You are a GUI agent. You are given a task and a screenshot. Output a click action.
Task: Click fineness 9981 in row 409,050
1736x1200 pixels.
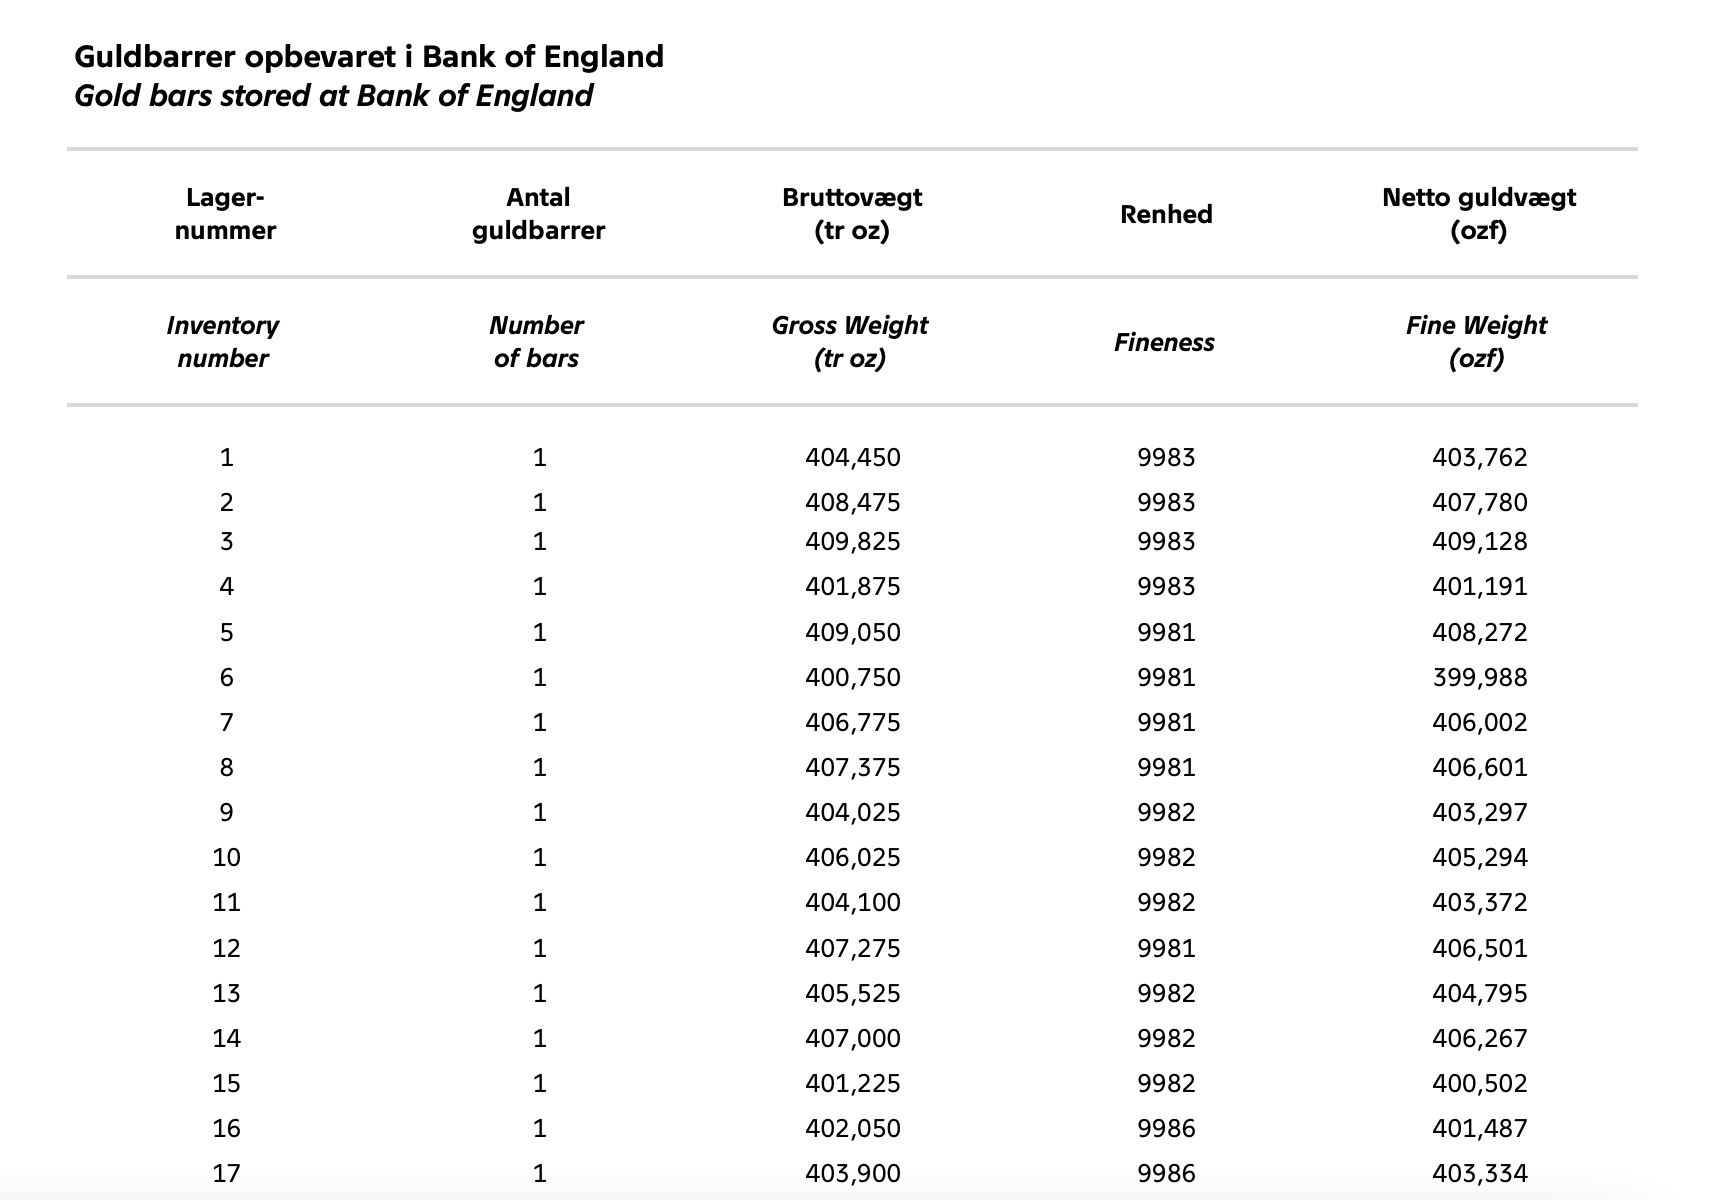pos(1166,633)
